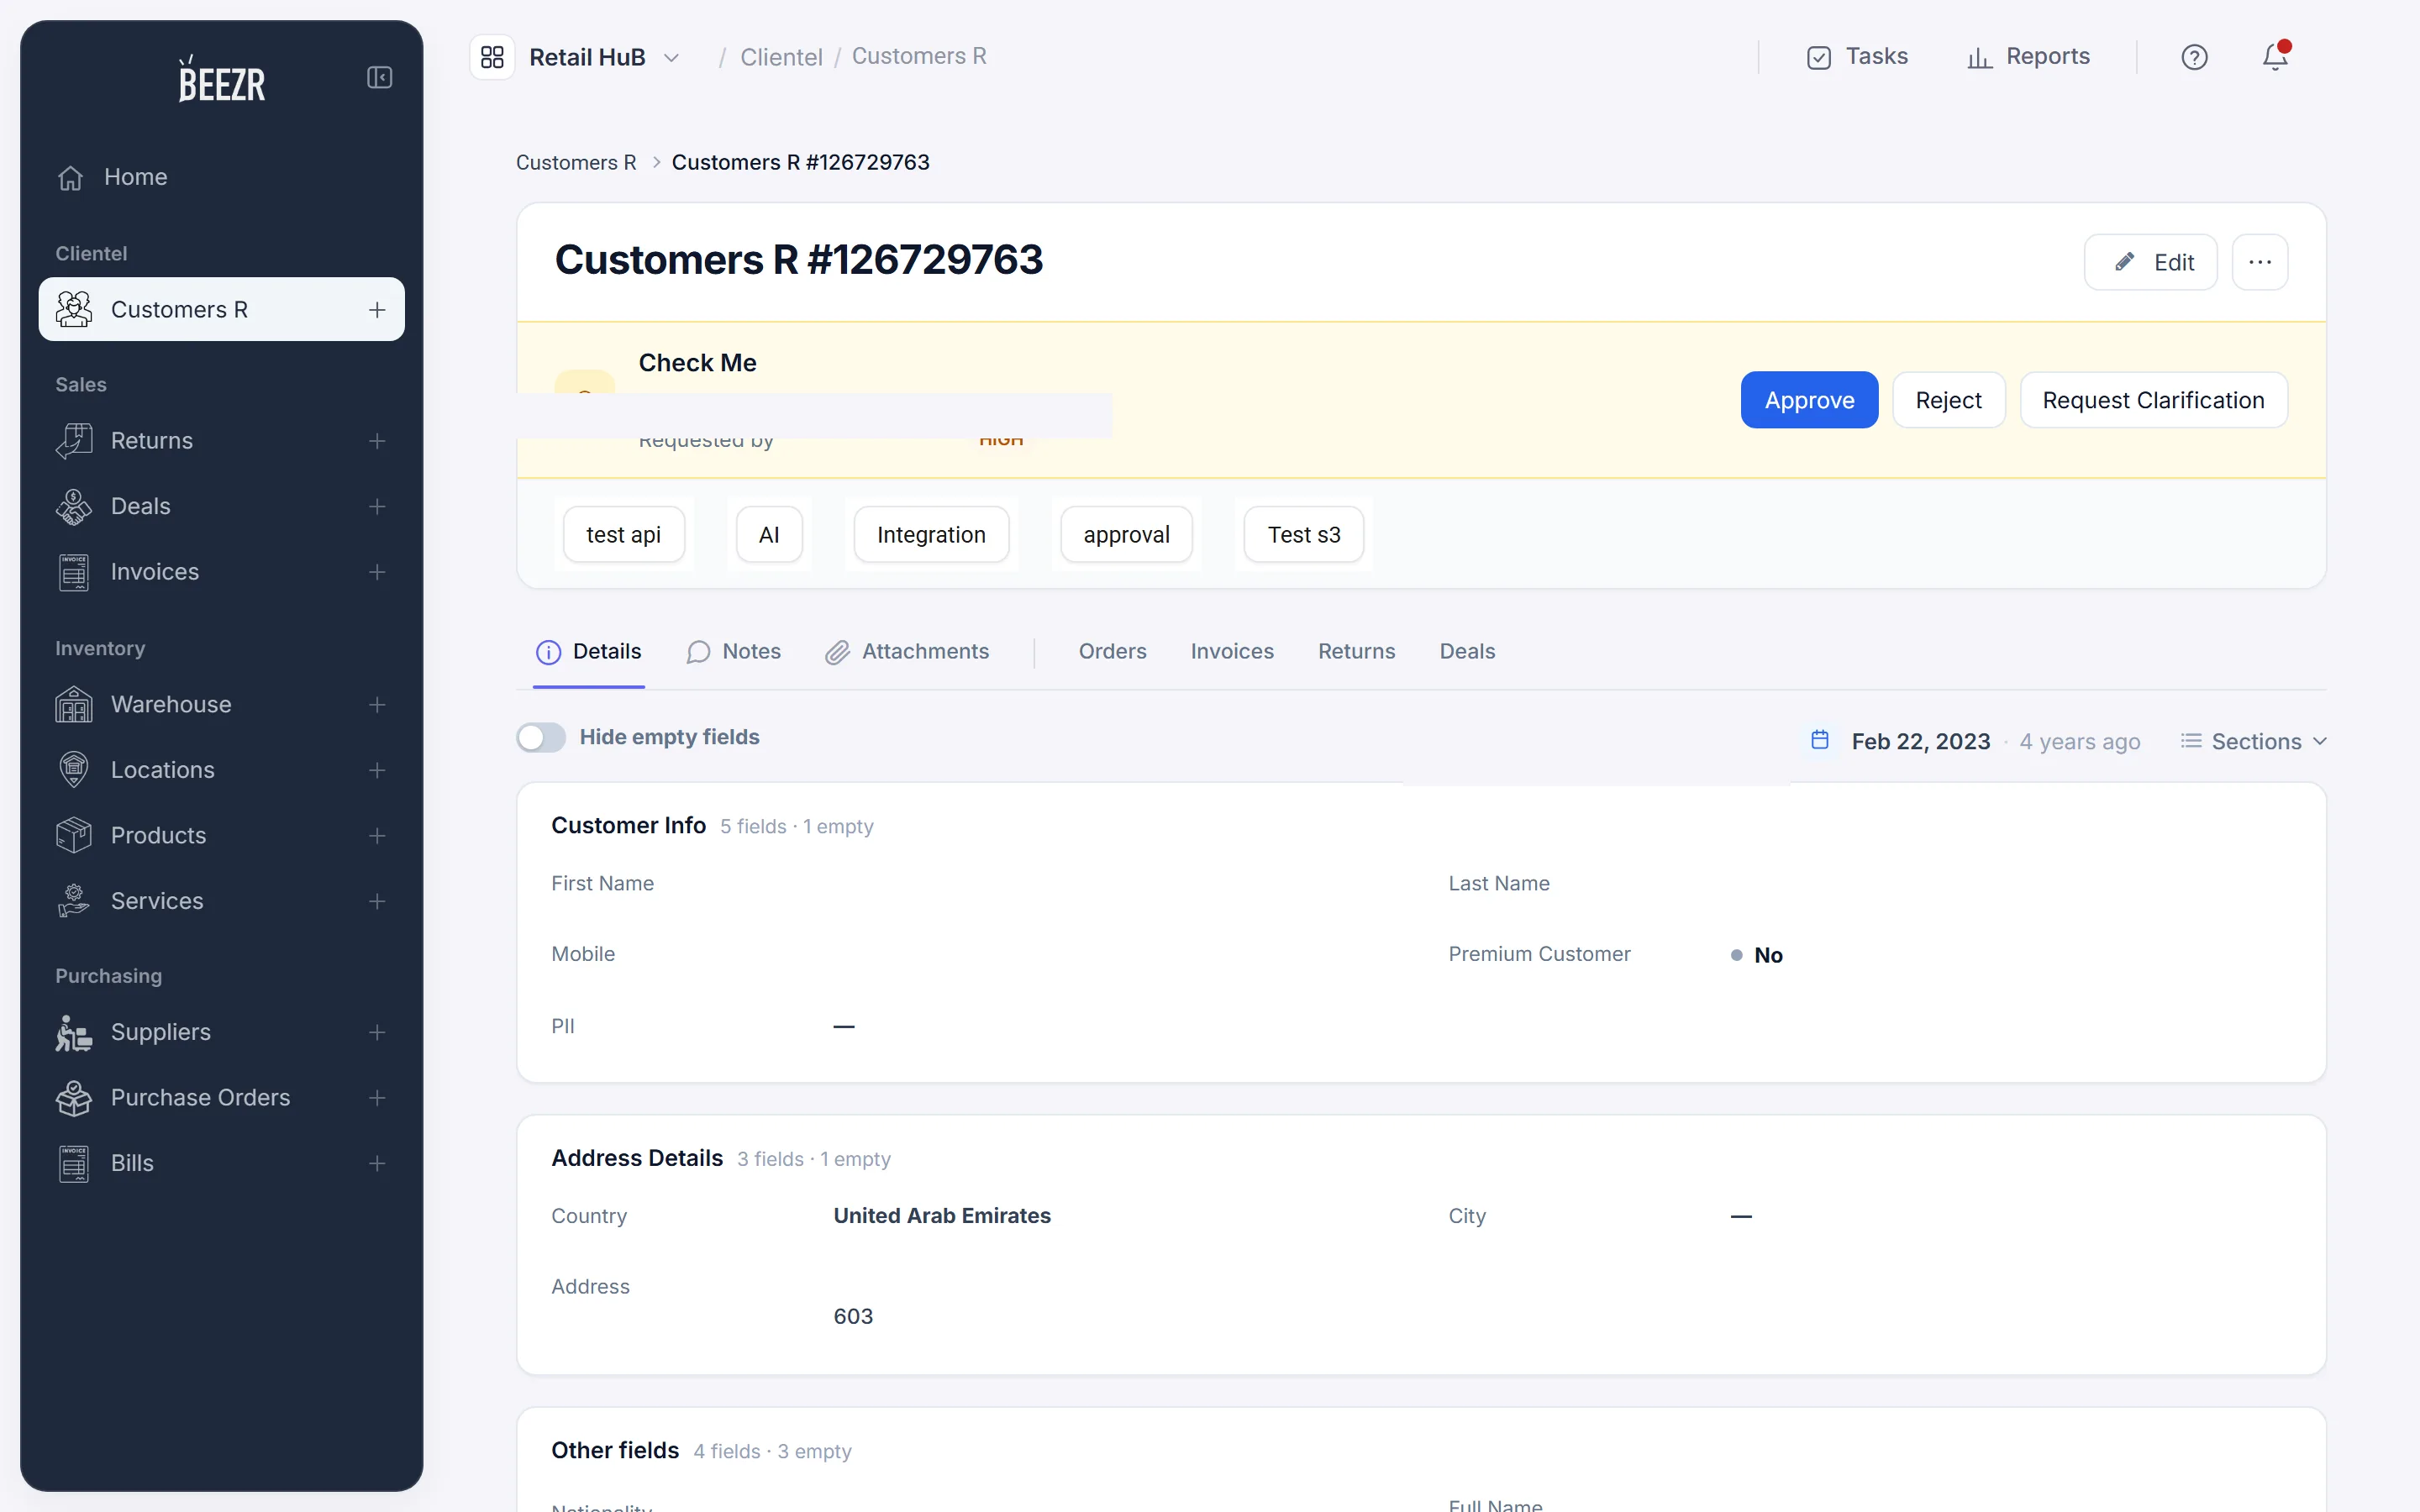Open the app grid icon beside Retail HuB
Viewport: 2420px width, 1512px height.
click(492, 57)
